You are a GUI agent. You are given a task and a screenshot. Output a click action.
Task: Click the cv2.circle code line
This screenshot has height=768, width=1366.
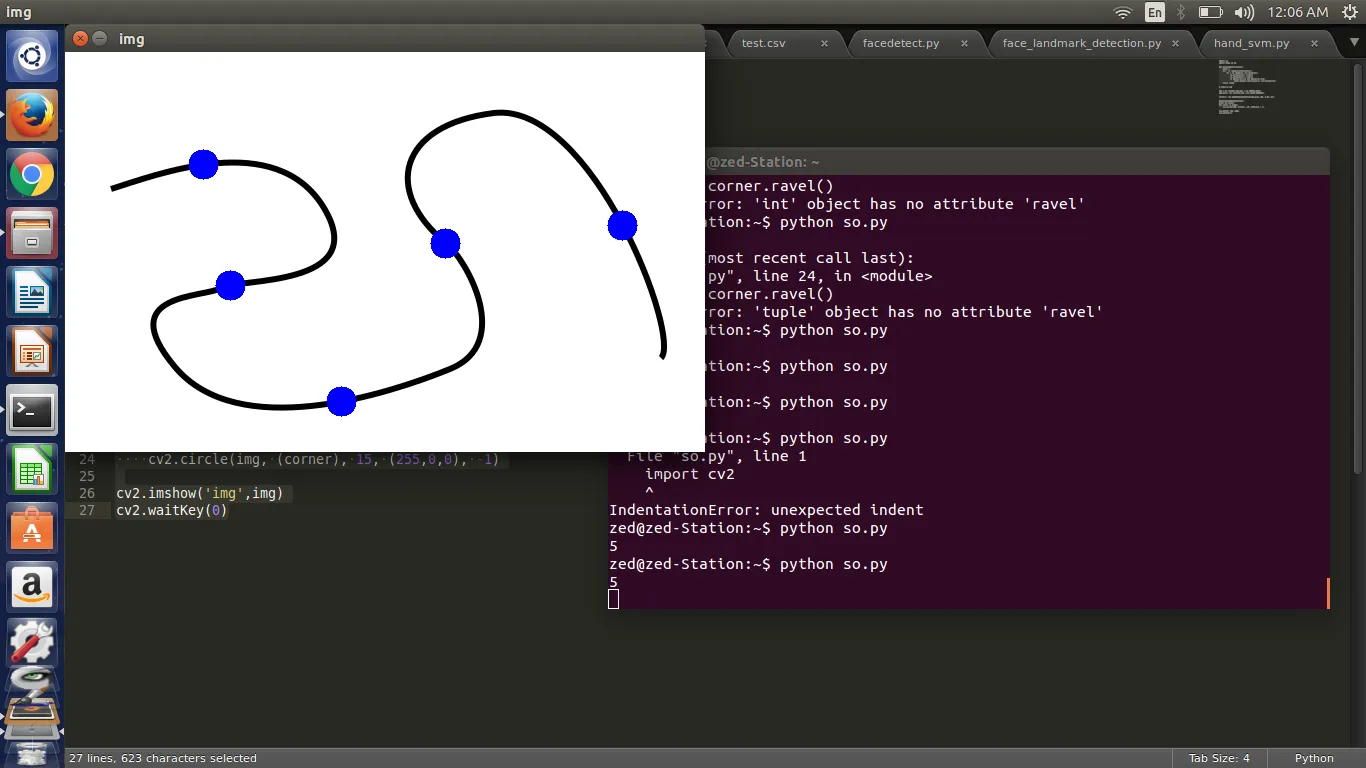(323, 460)
